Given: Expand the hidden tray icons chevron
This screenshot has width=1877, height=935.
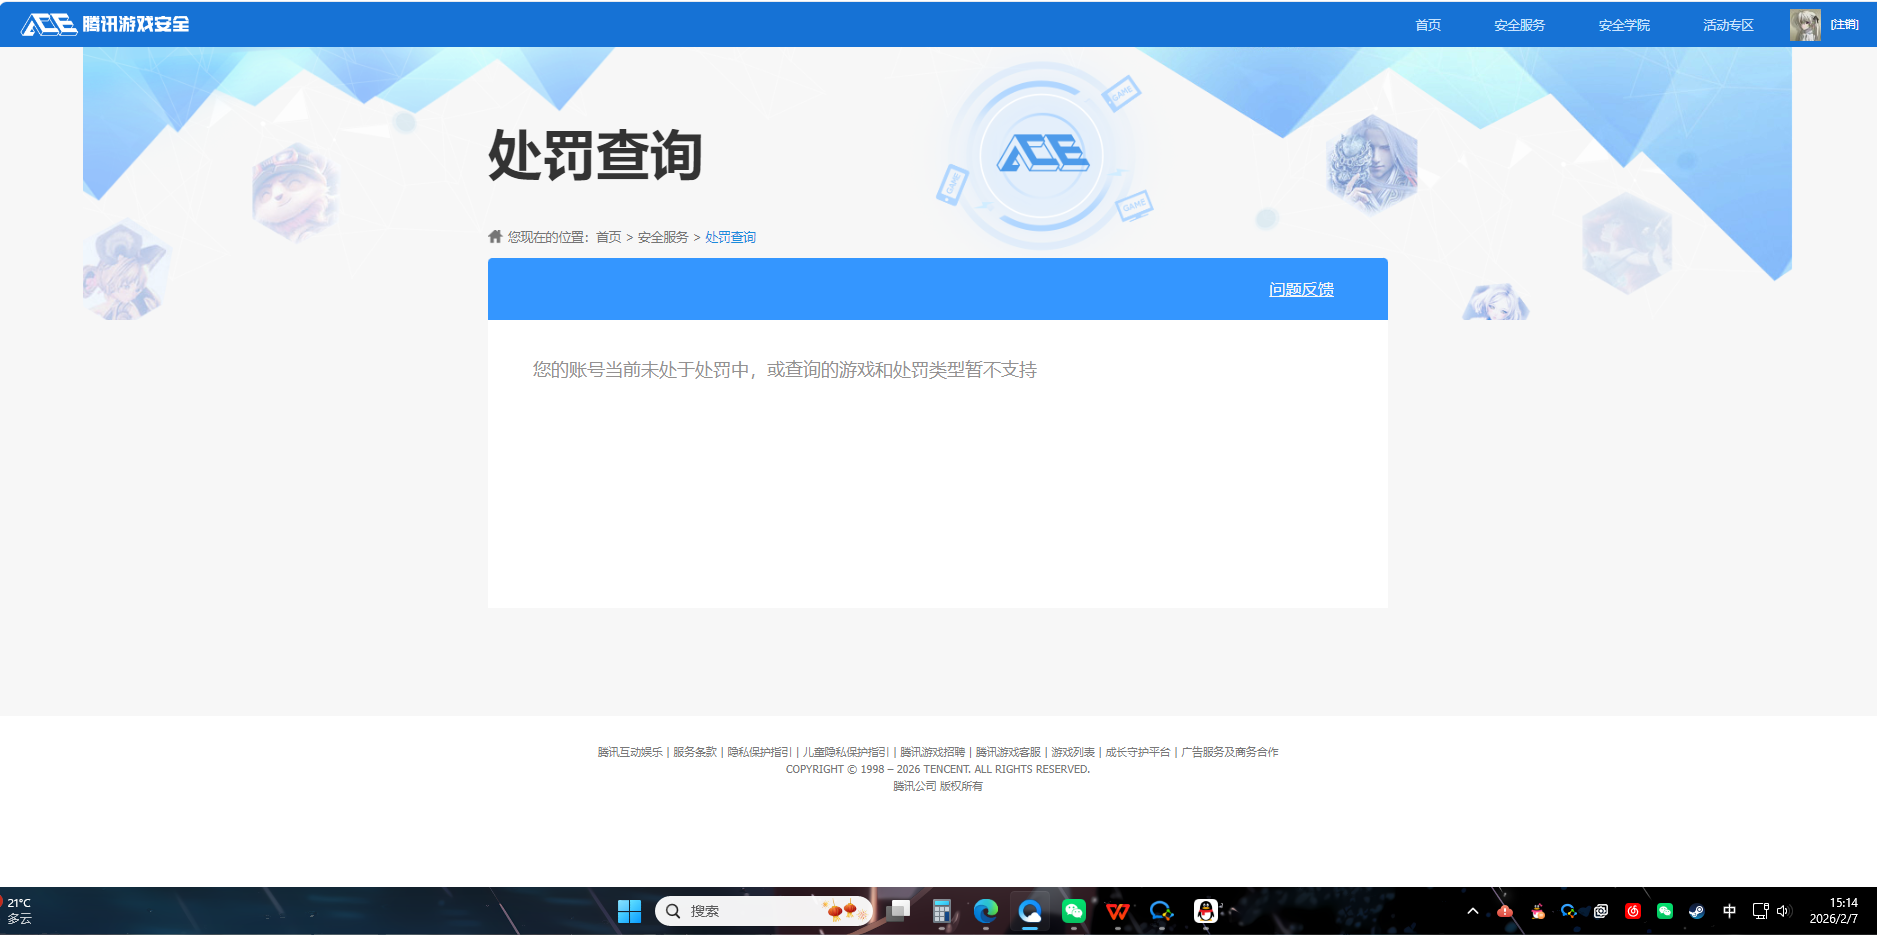Looking at the screenshot, I should coord(1473,911).
